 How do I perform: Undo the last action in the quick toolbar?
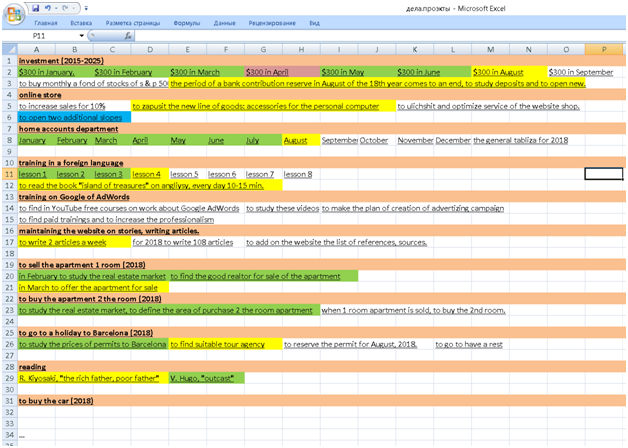pos(48,8)
